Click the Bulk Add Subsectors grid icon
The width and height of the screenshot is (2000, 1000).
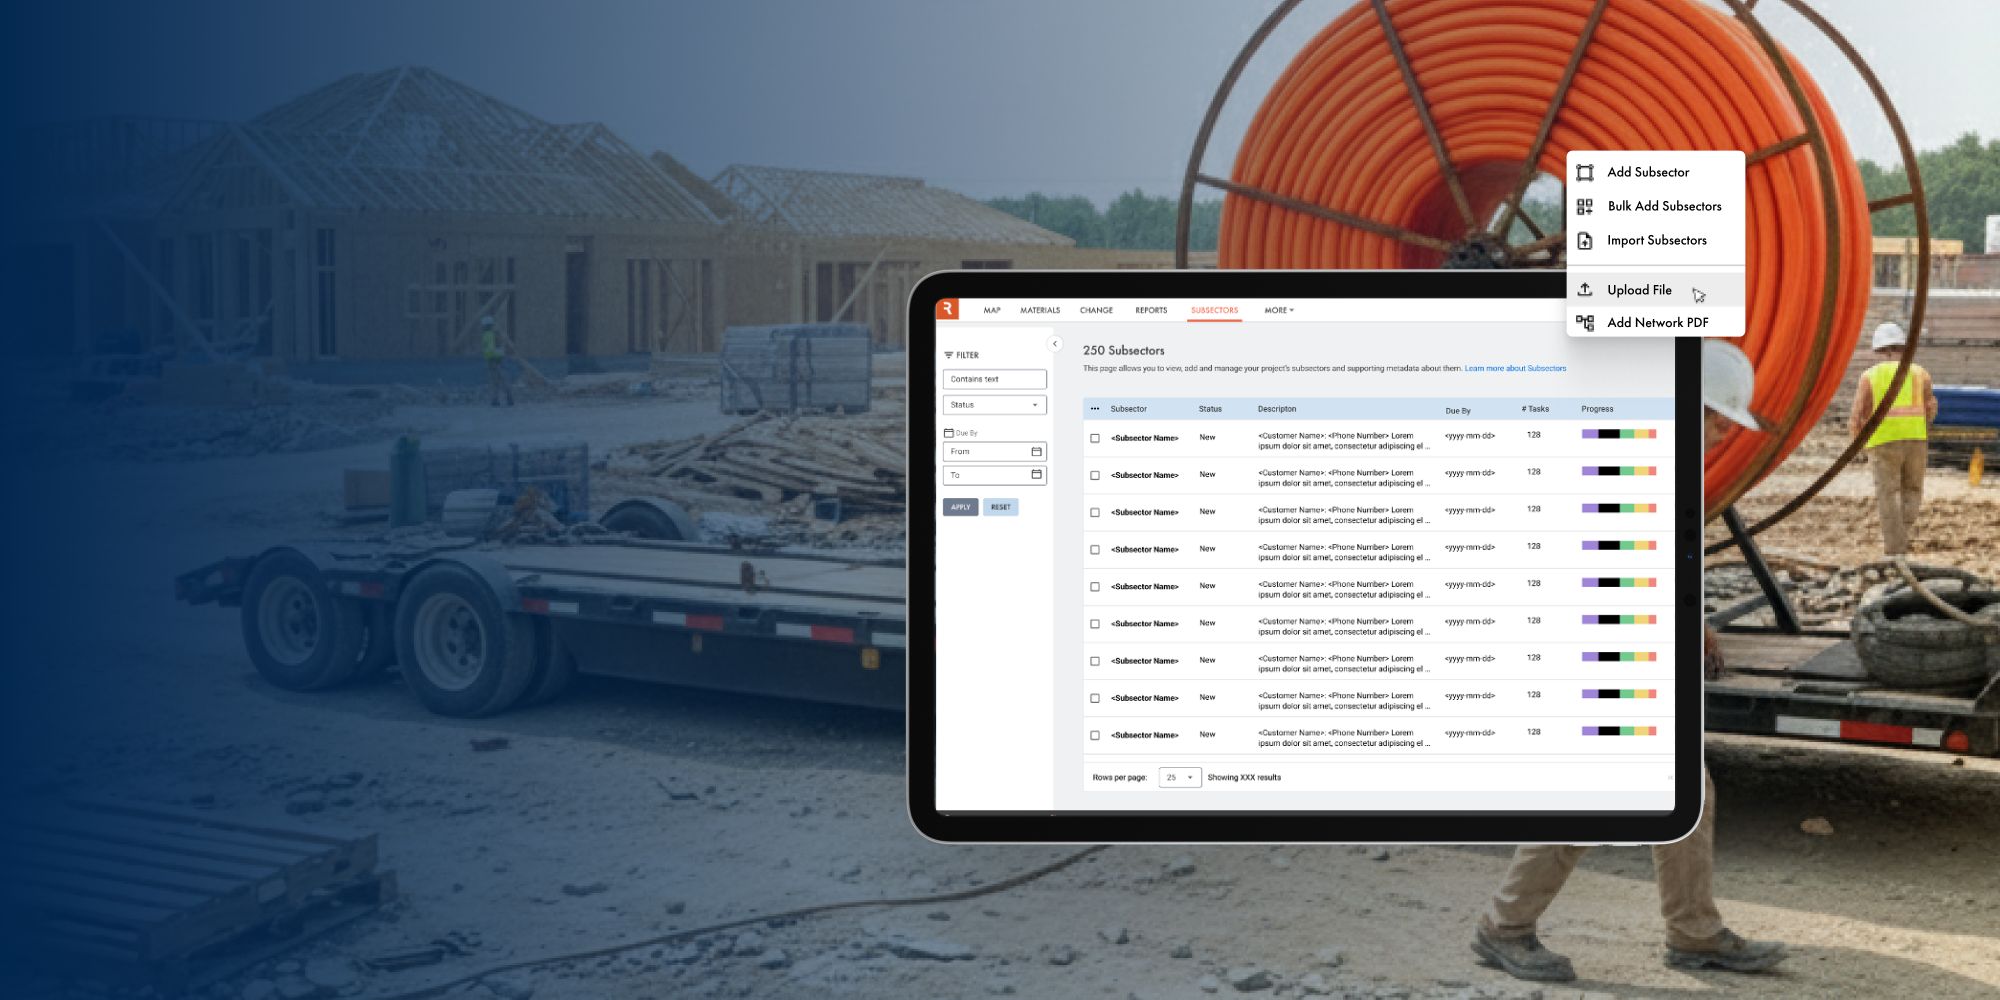point(1585,207)
